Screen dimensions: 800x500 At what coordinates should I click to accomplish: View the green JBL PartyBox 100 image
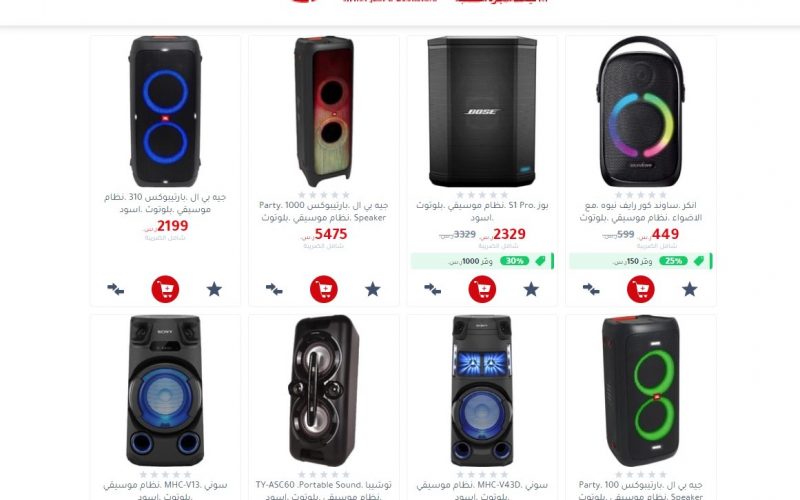(641, 390)
